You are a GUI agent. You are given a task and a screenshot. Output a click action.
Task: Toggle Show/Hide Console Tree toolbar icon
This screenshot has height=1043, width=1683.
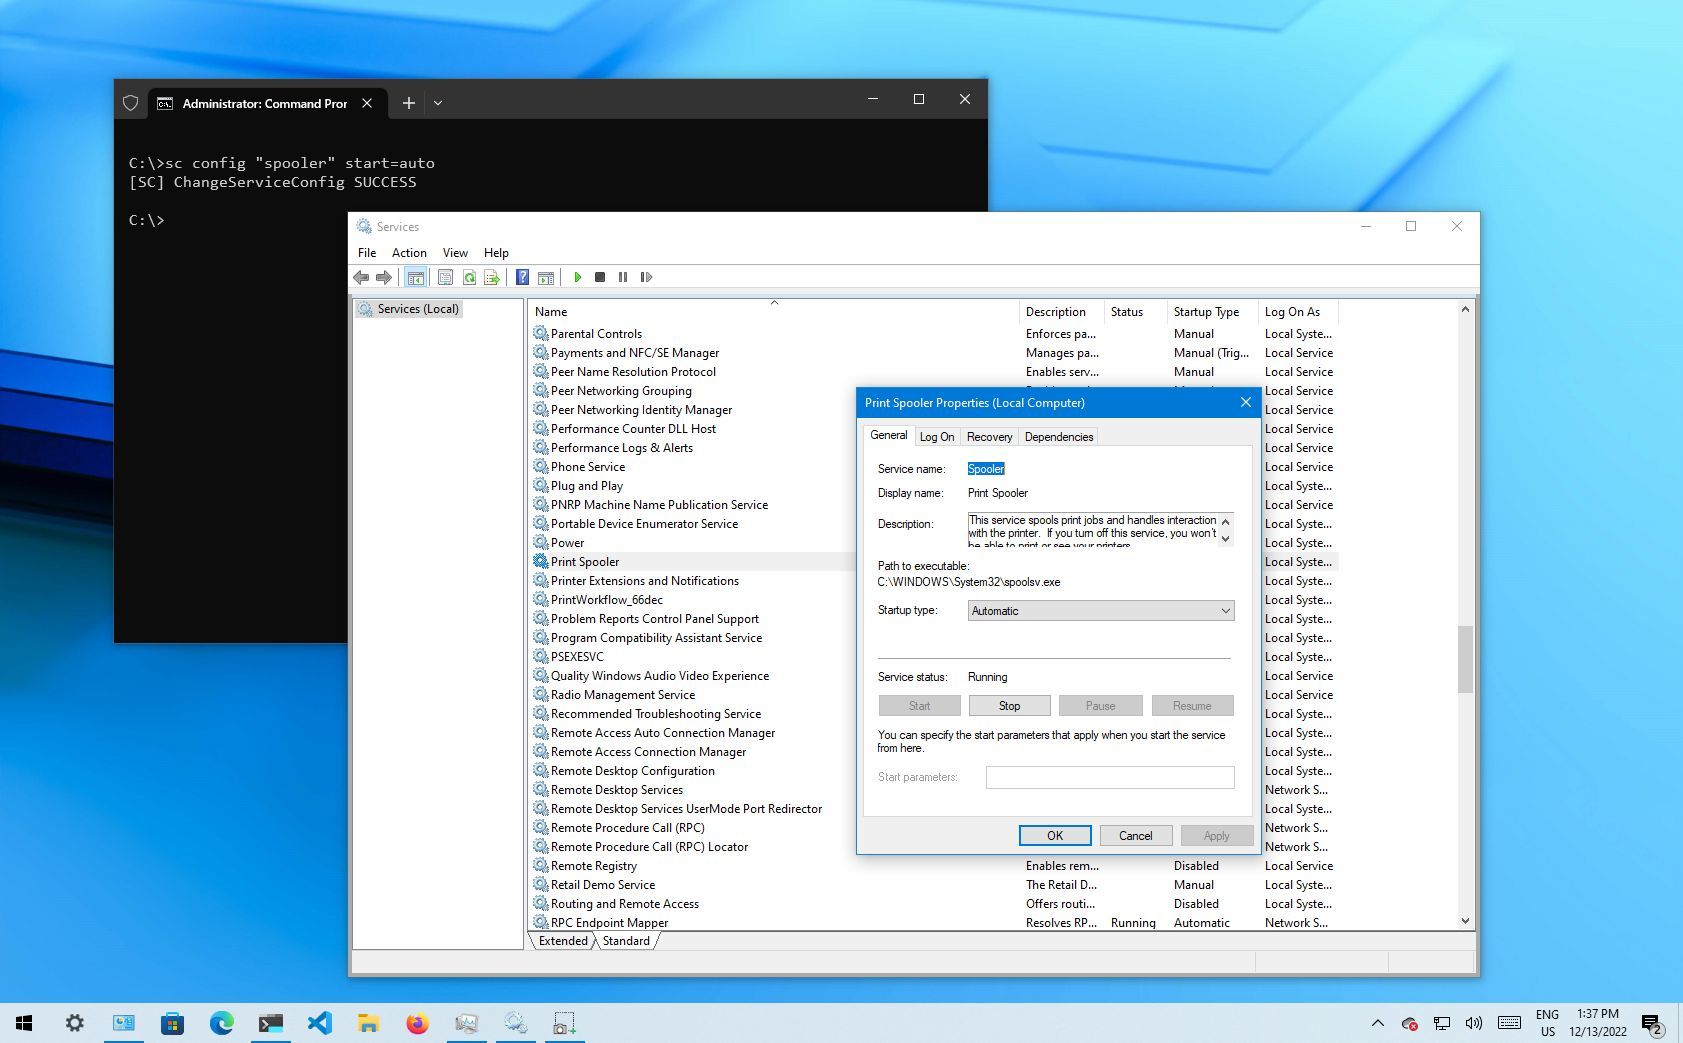[x=415, y=277]
